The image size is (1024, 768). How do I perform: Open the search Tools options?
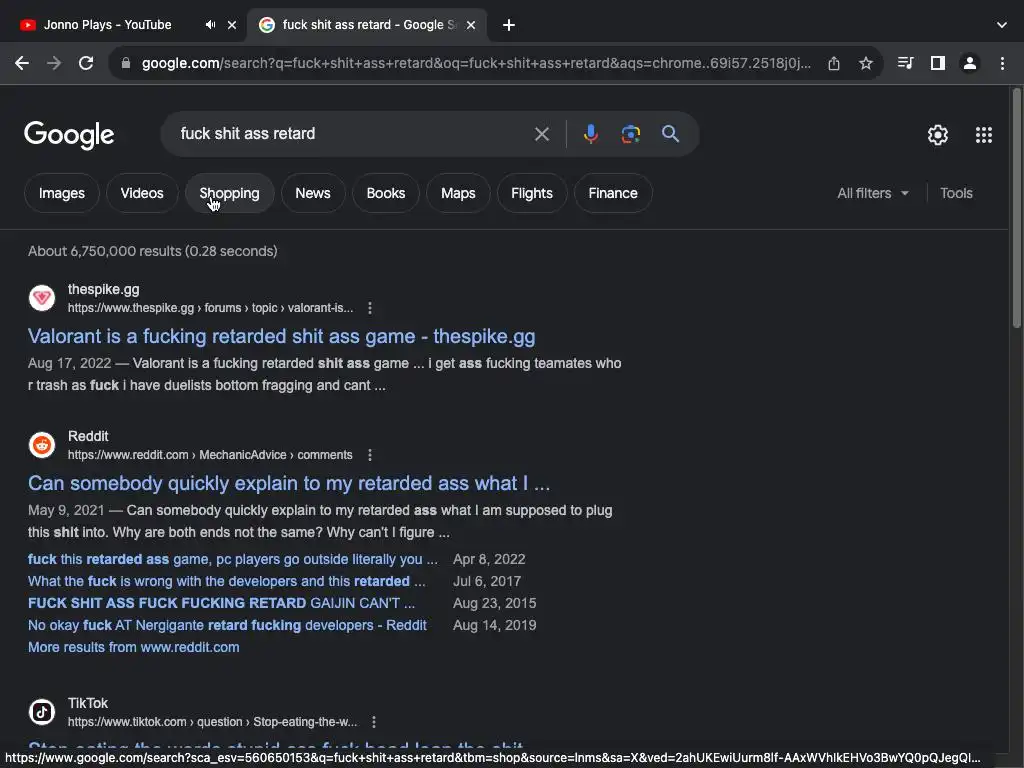tap(957, 193)
